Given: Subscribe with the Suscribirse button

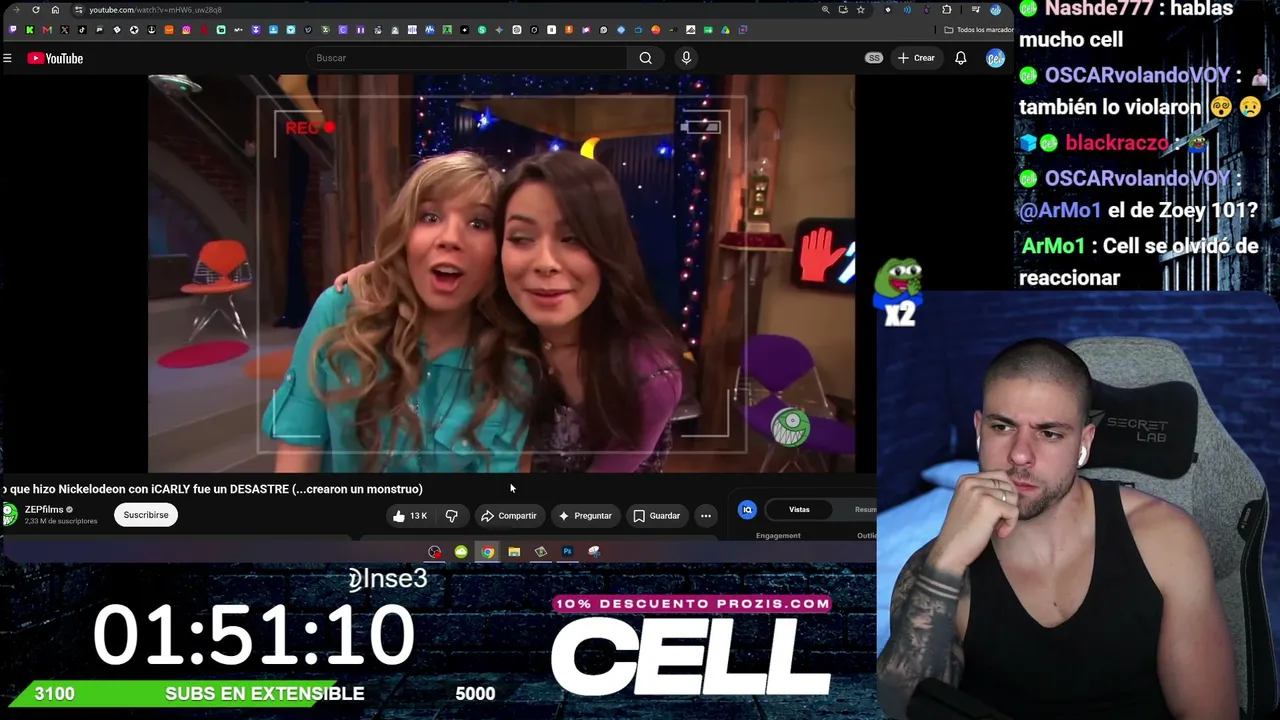Looking at the screenshot, I should tap(146, 515).
